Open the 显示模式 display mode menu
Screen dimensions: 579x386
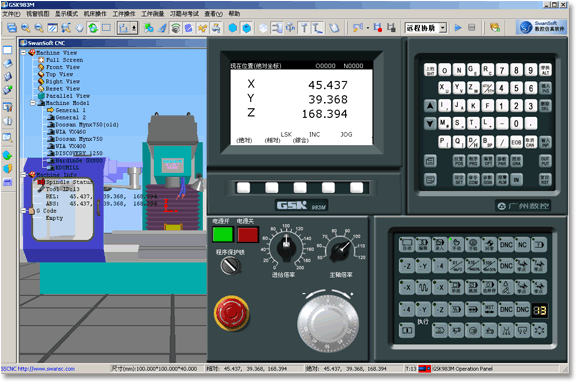tap(66, 14)
